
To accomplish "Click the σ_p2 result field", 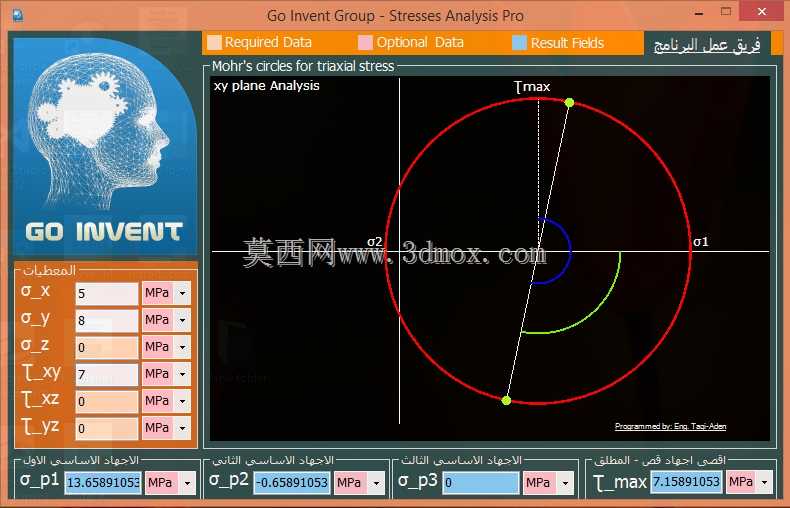I will (x=292, y=483).
